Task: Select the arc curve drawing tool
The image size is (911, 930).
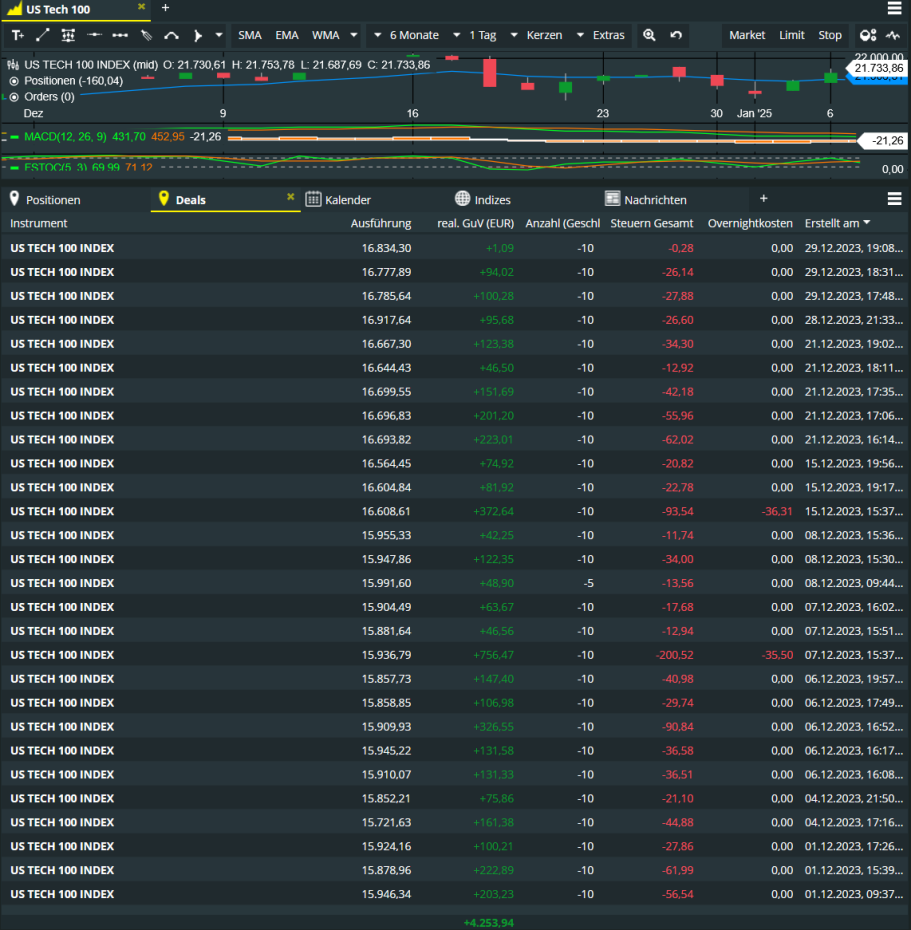Action: (x=171, y=36)
